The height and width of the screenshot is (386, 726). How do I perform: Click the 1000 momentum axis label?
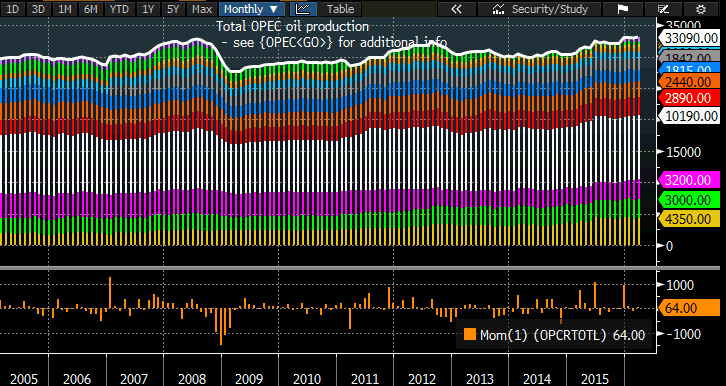[x=680, y=285]
